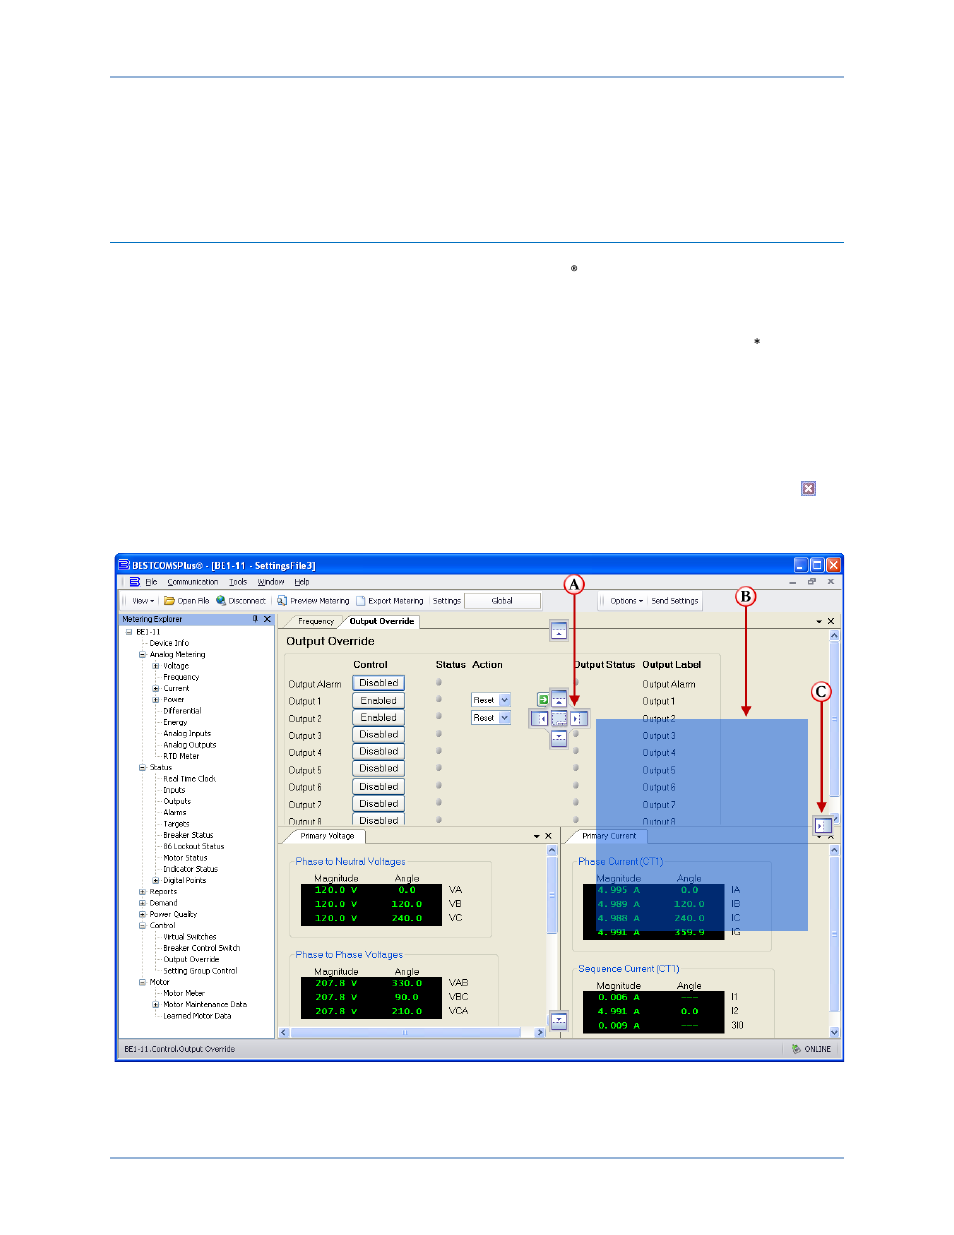Close the Metering Explorer panel
This screenshot has height=1235, width=954.
click(267, 619)
